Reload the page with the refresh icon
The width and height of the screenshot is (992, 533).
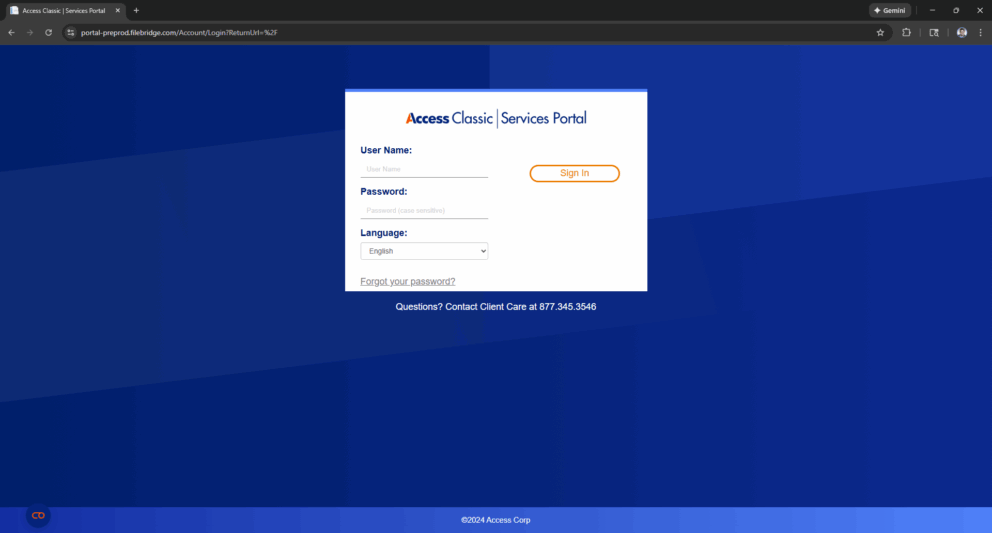[48, 32]
